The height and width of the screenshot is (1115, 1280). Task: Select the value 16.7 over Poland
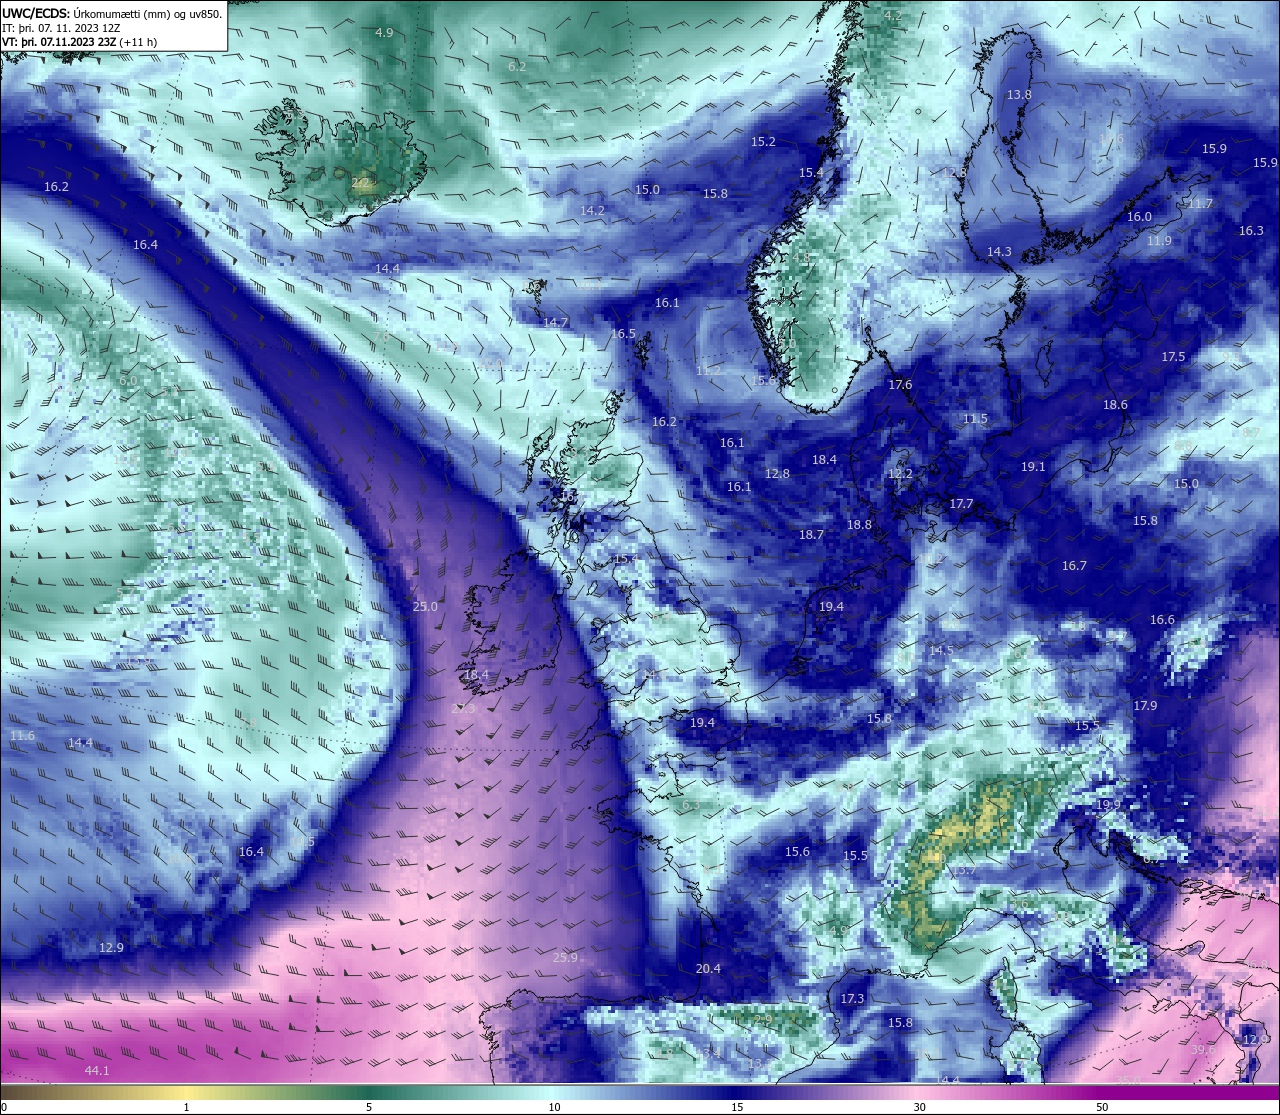click(1074, 566)
